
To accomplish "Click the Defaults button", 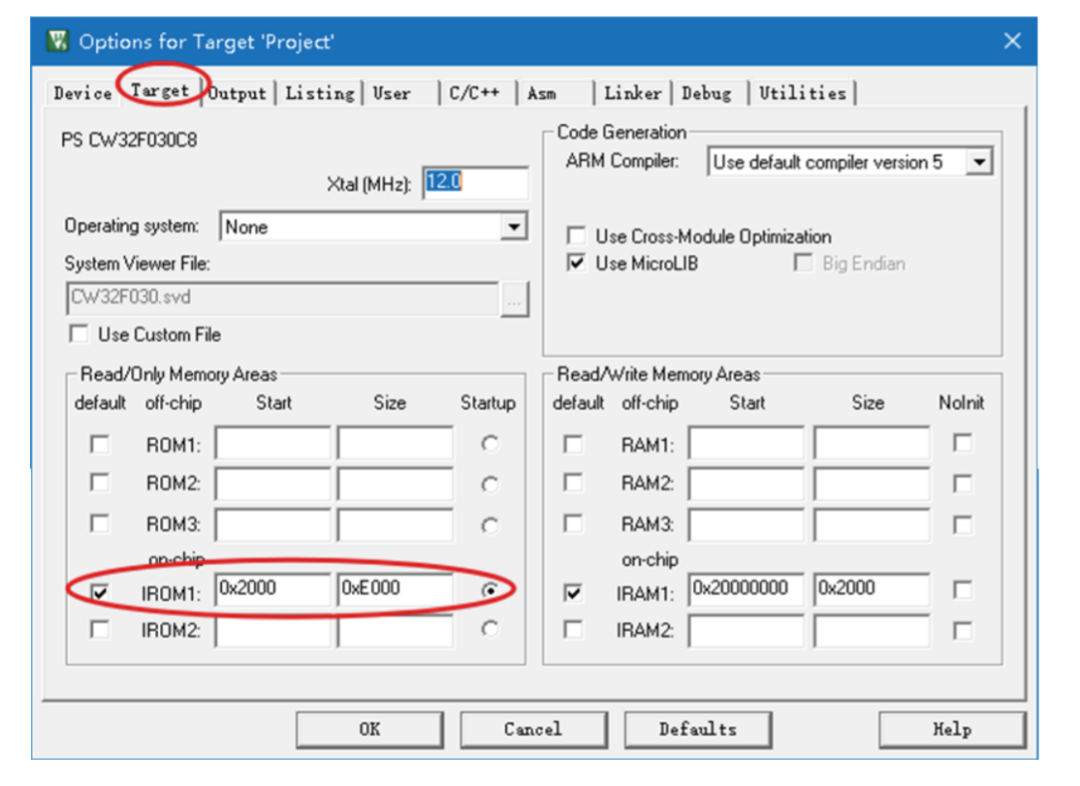I will (698, 730).
